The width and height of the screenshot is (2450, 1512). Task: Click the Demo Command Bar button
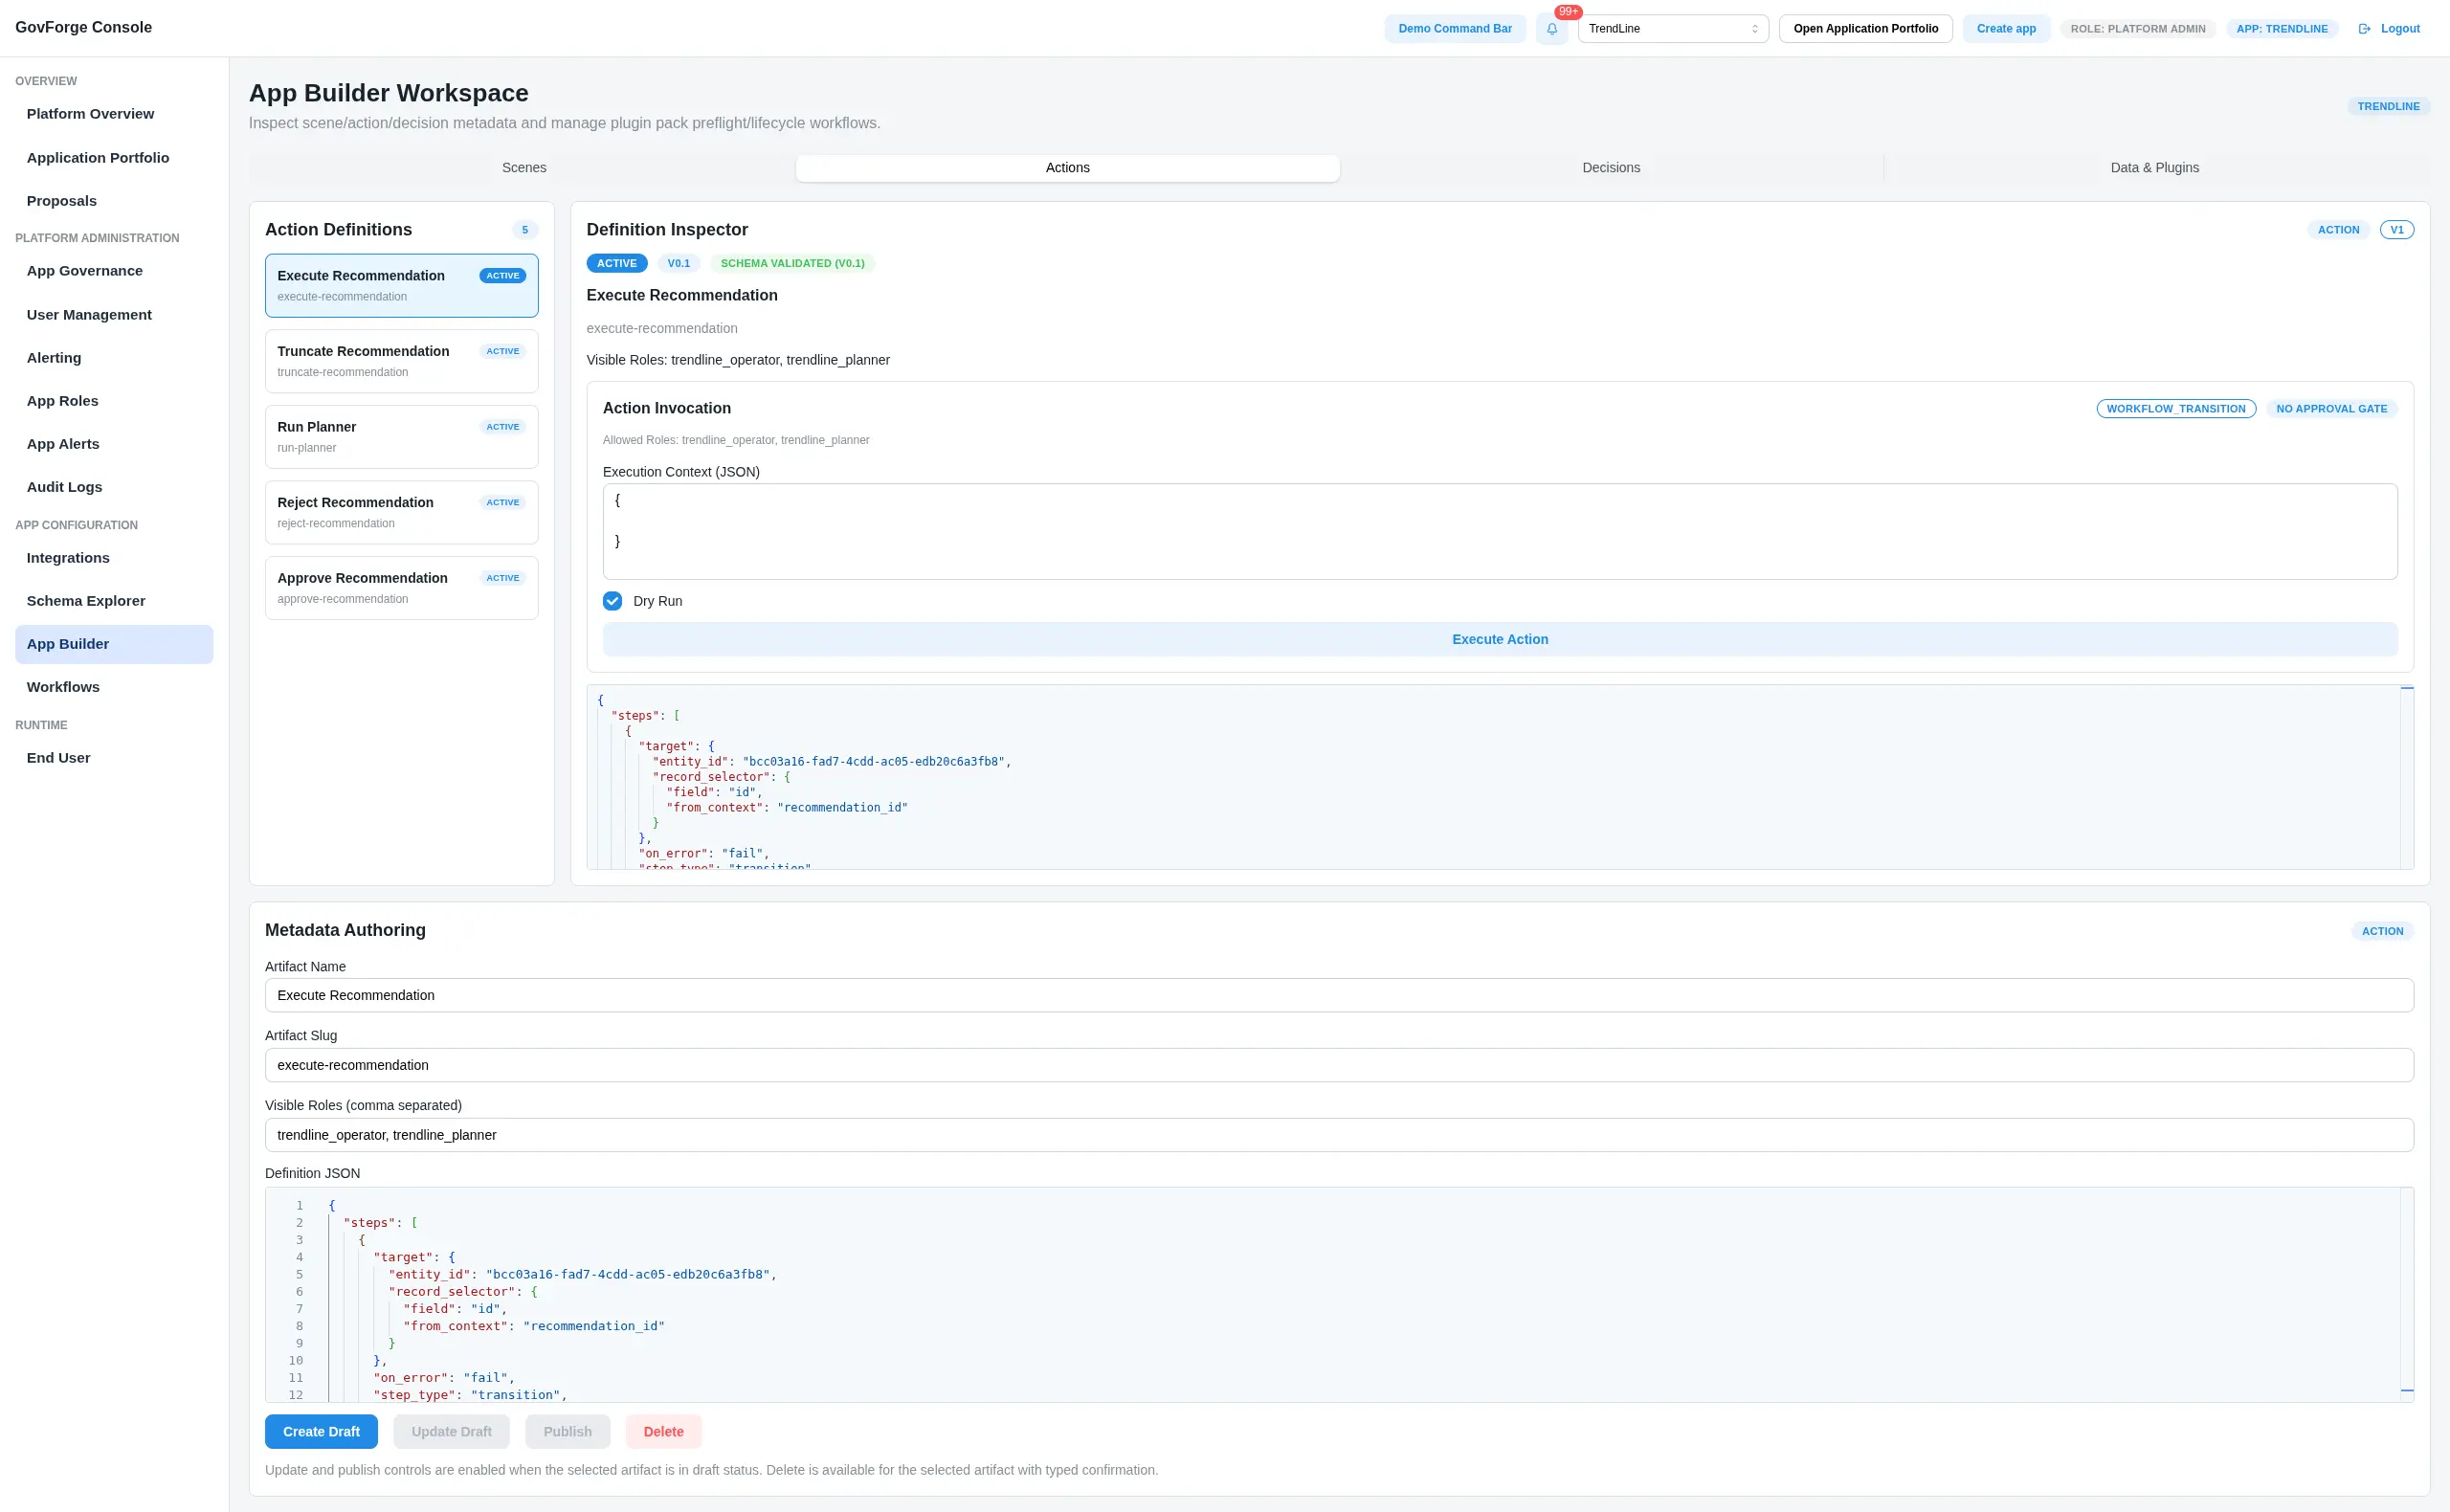[1455, 29]
